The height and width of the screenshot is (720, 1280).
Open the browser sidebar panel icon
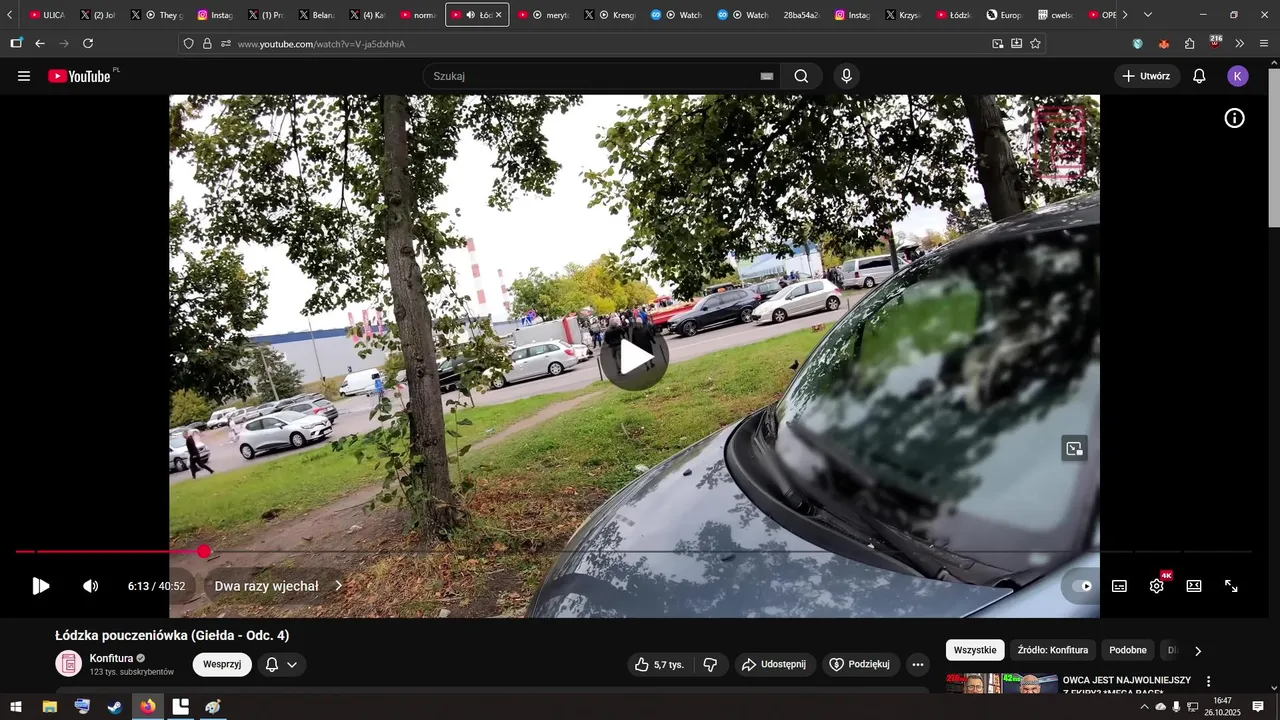(x=16, y=43)
